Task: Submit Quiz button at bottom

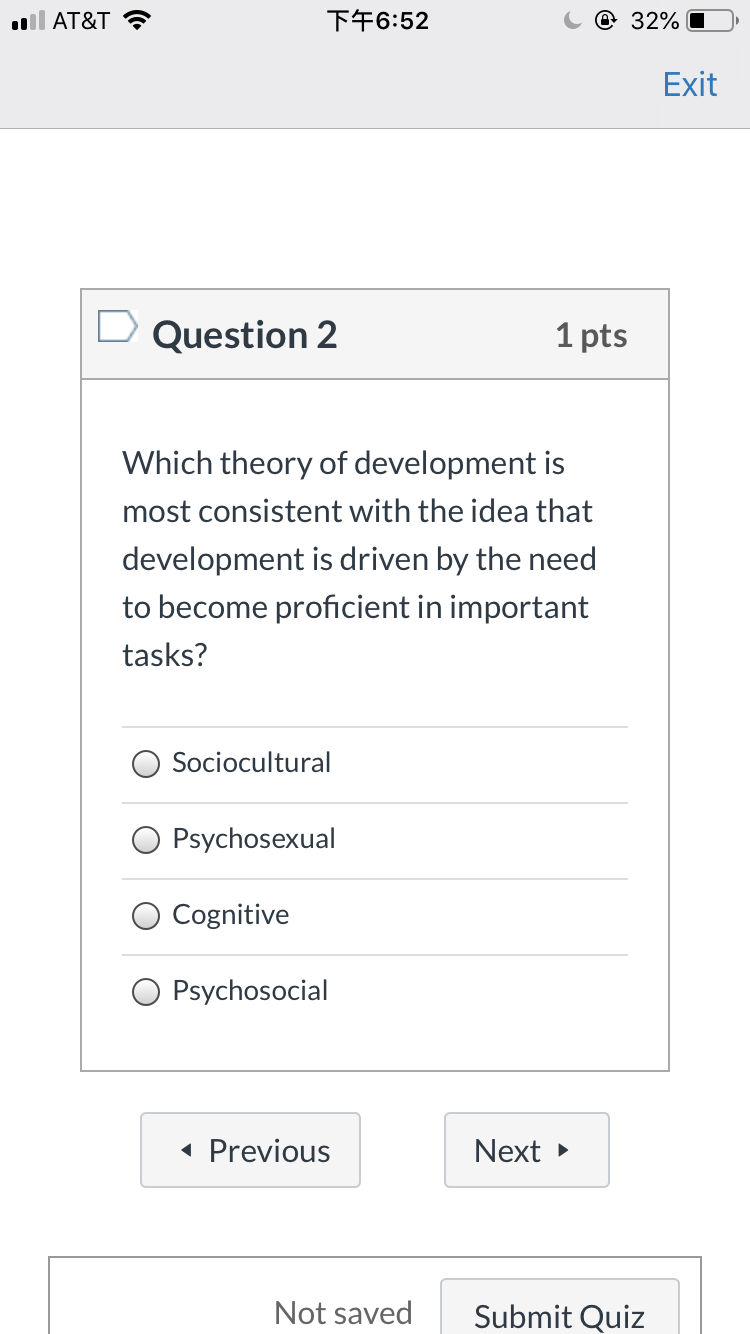Action: (x=560, y=1308)
